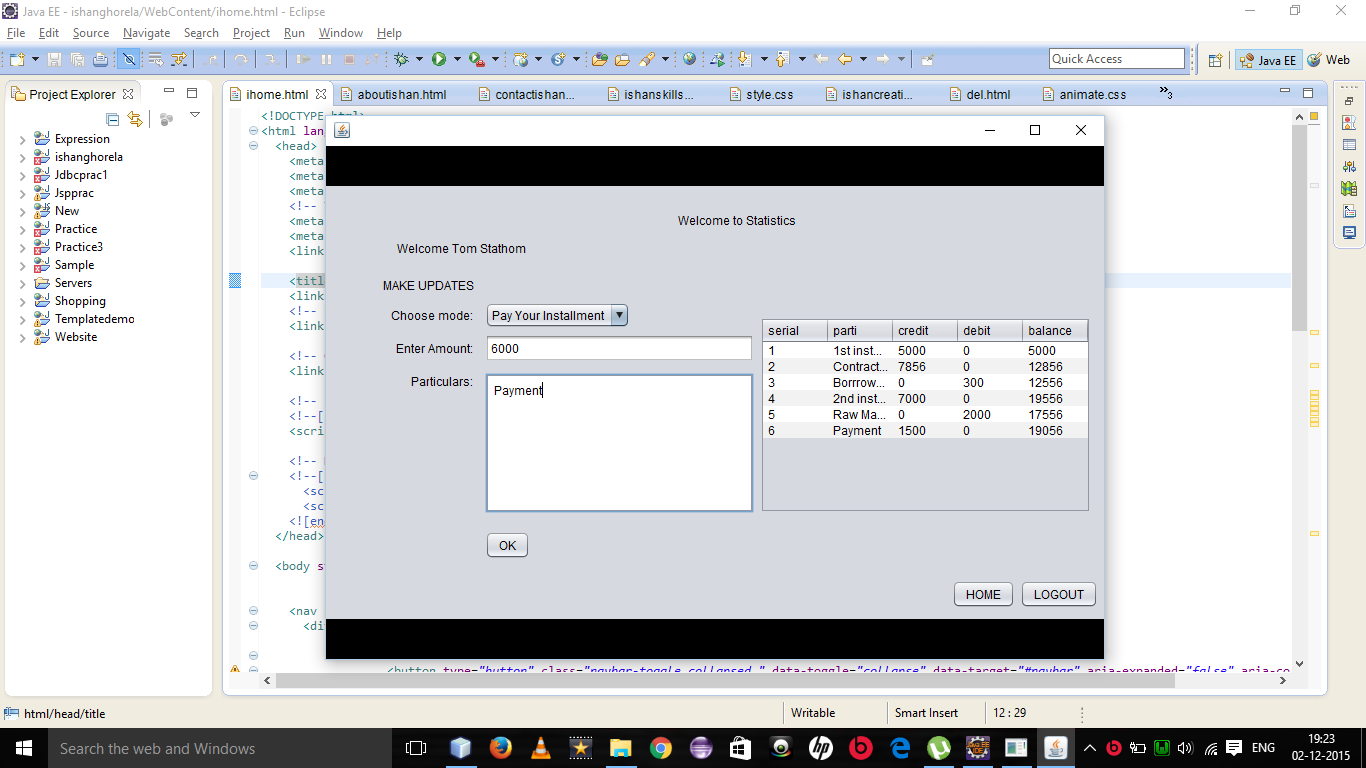Click the Open Perspective icon
The image size is (1366, 768).
pyautogui.click(x=1216, y=60)
